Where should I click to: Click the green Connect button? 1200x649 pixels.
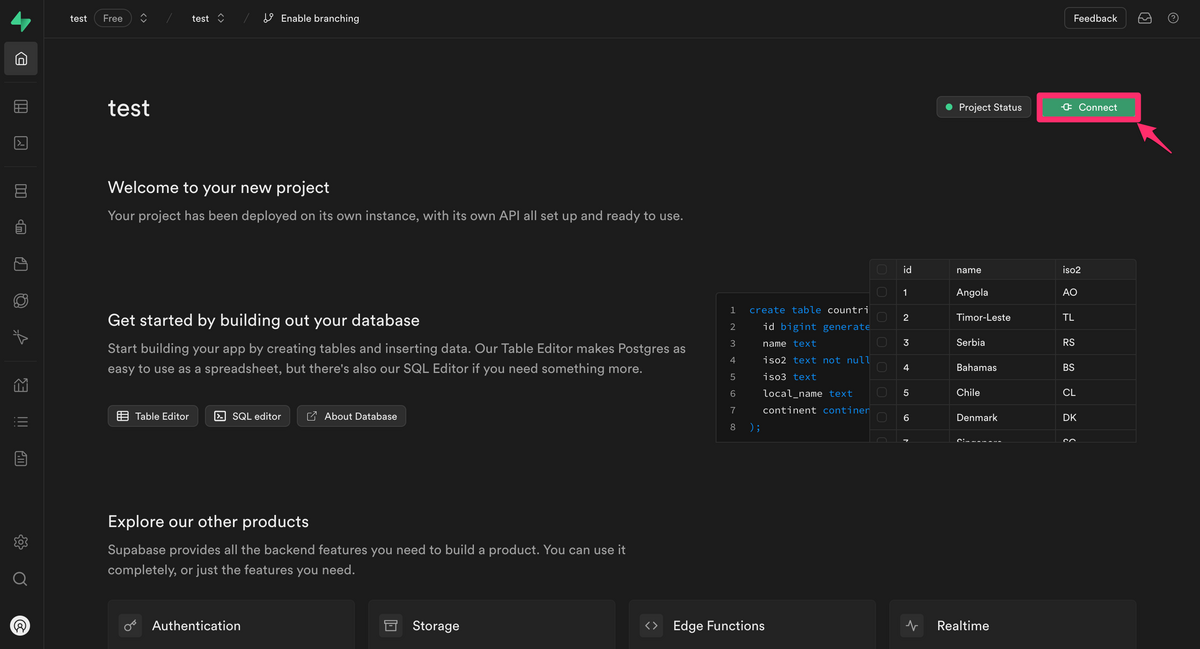(1089, 107)
